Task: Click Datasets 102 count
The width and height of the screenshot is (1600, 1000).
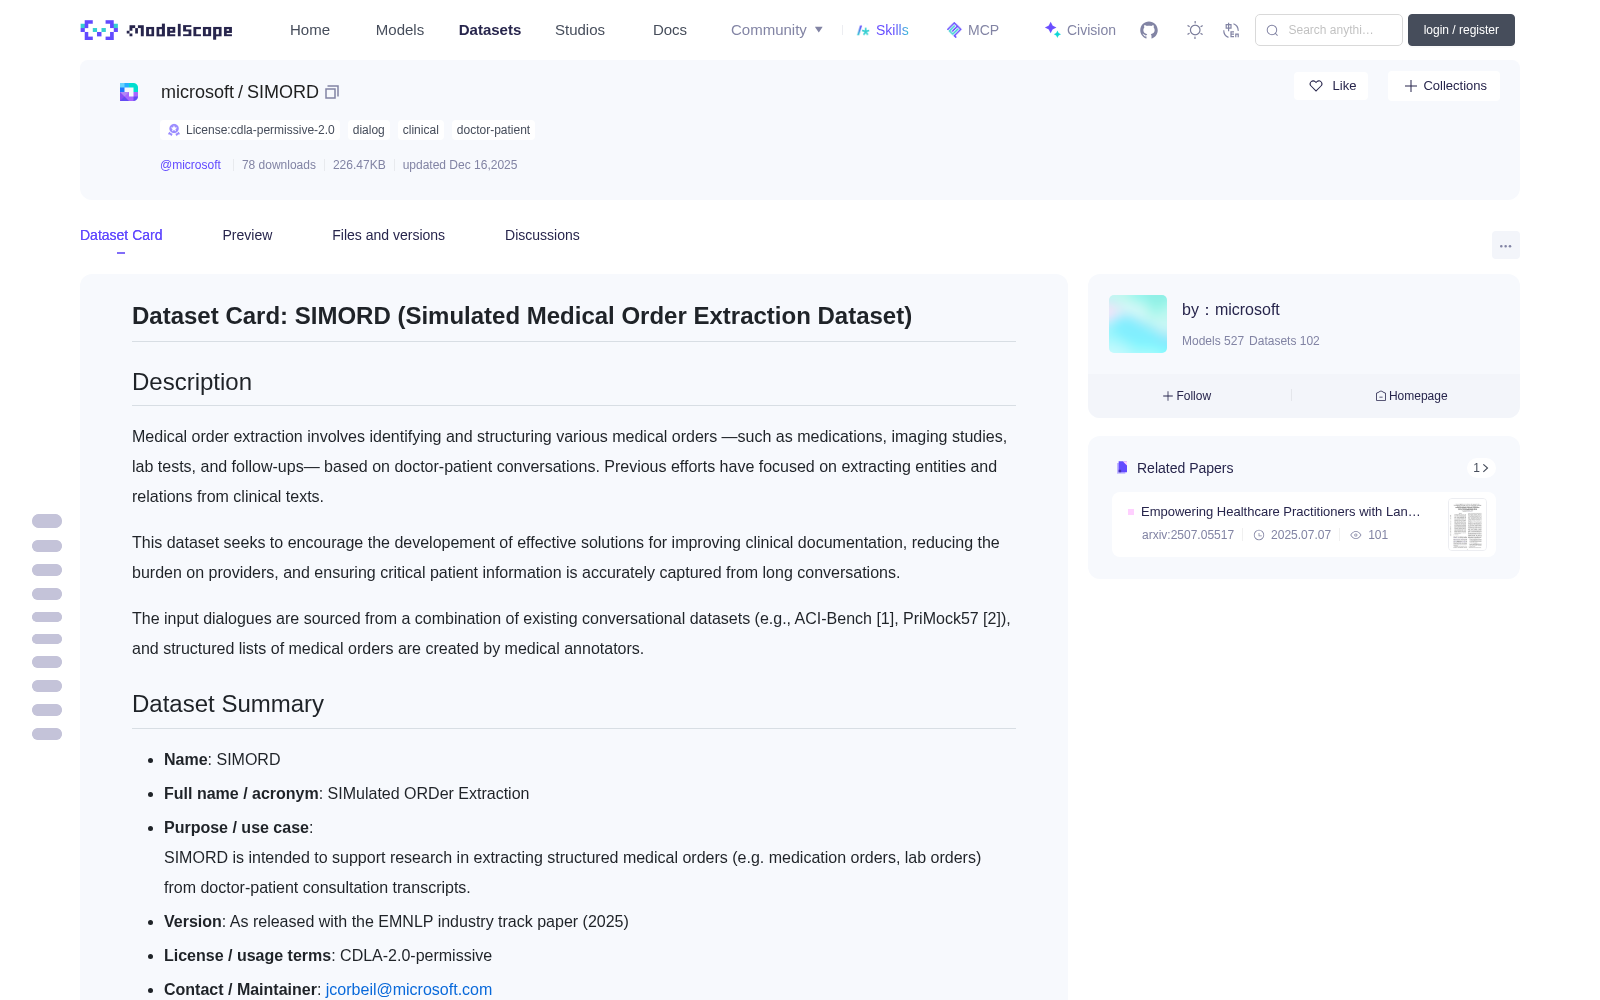Action: point(1284,341)
